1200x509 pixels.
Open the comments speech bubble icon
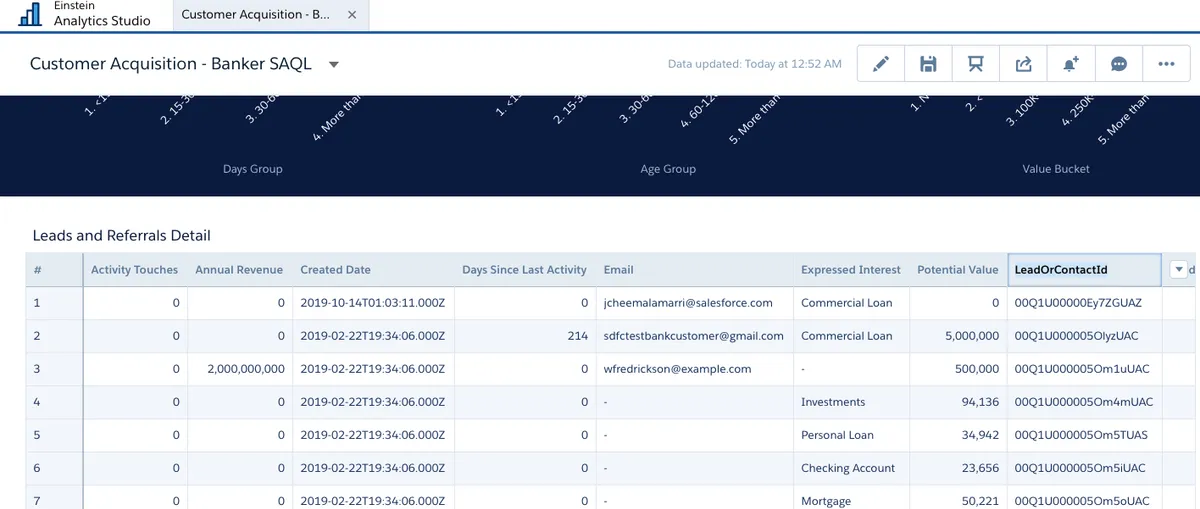click(x=1119, y=64)
